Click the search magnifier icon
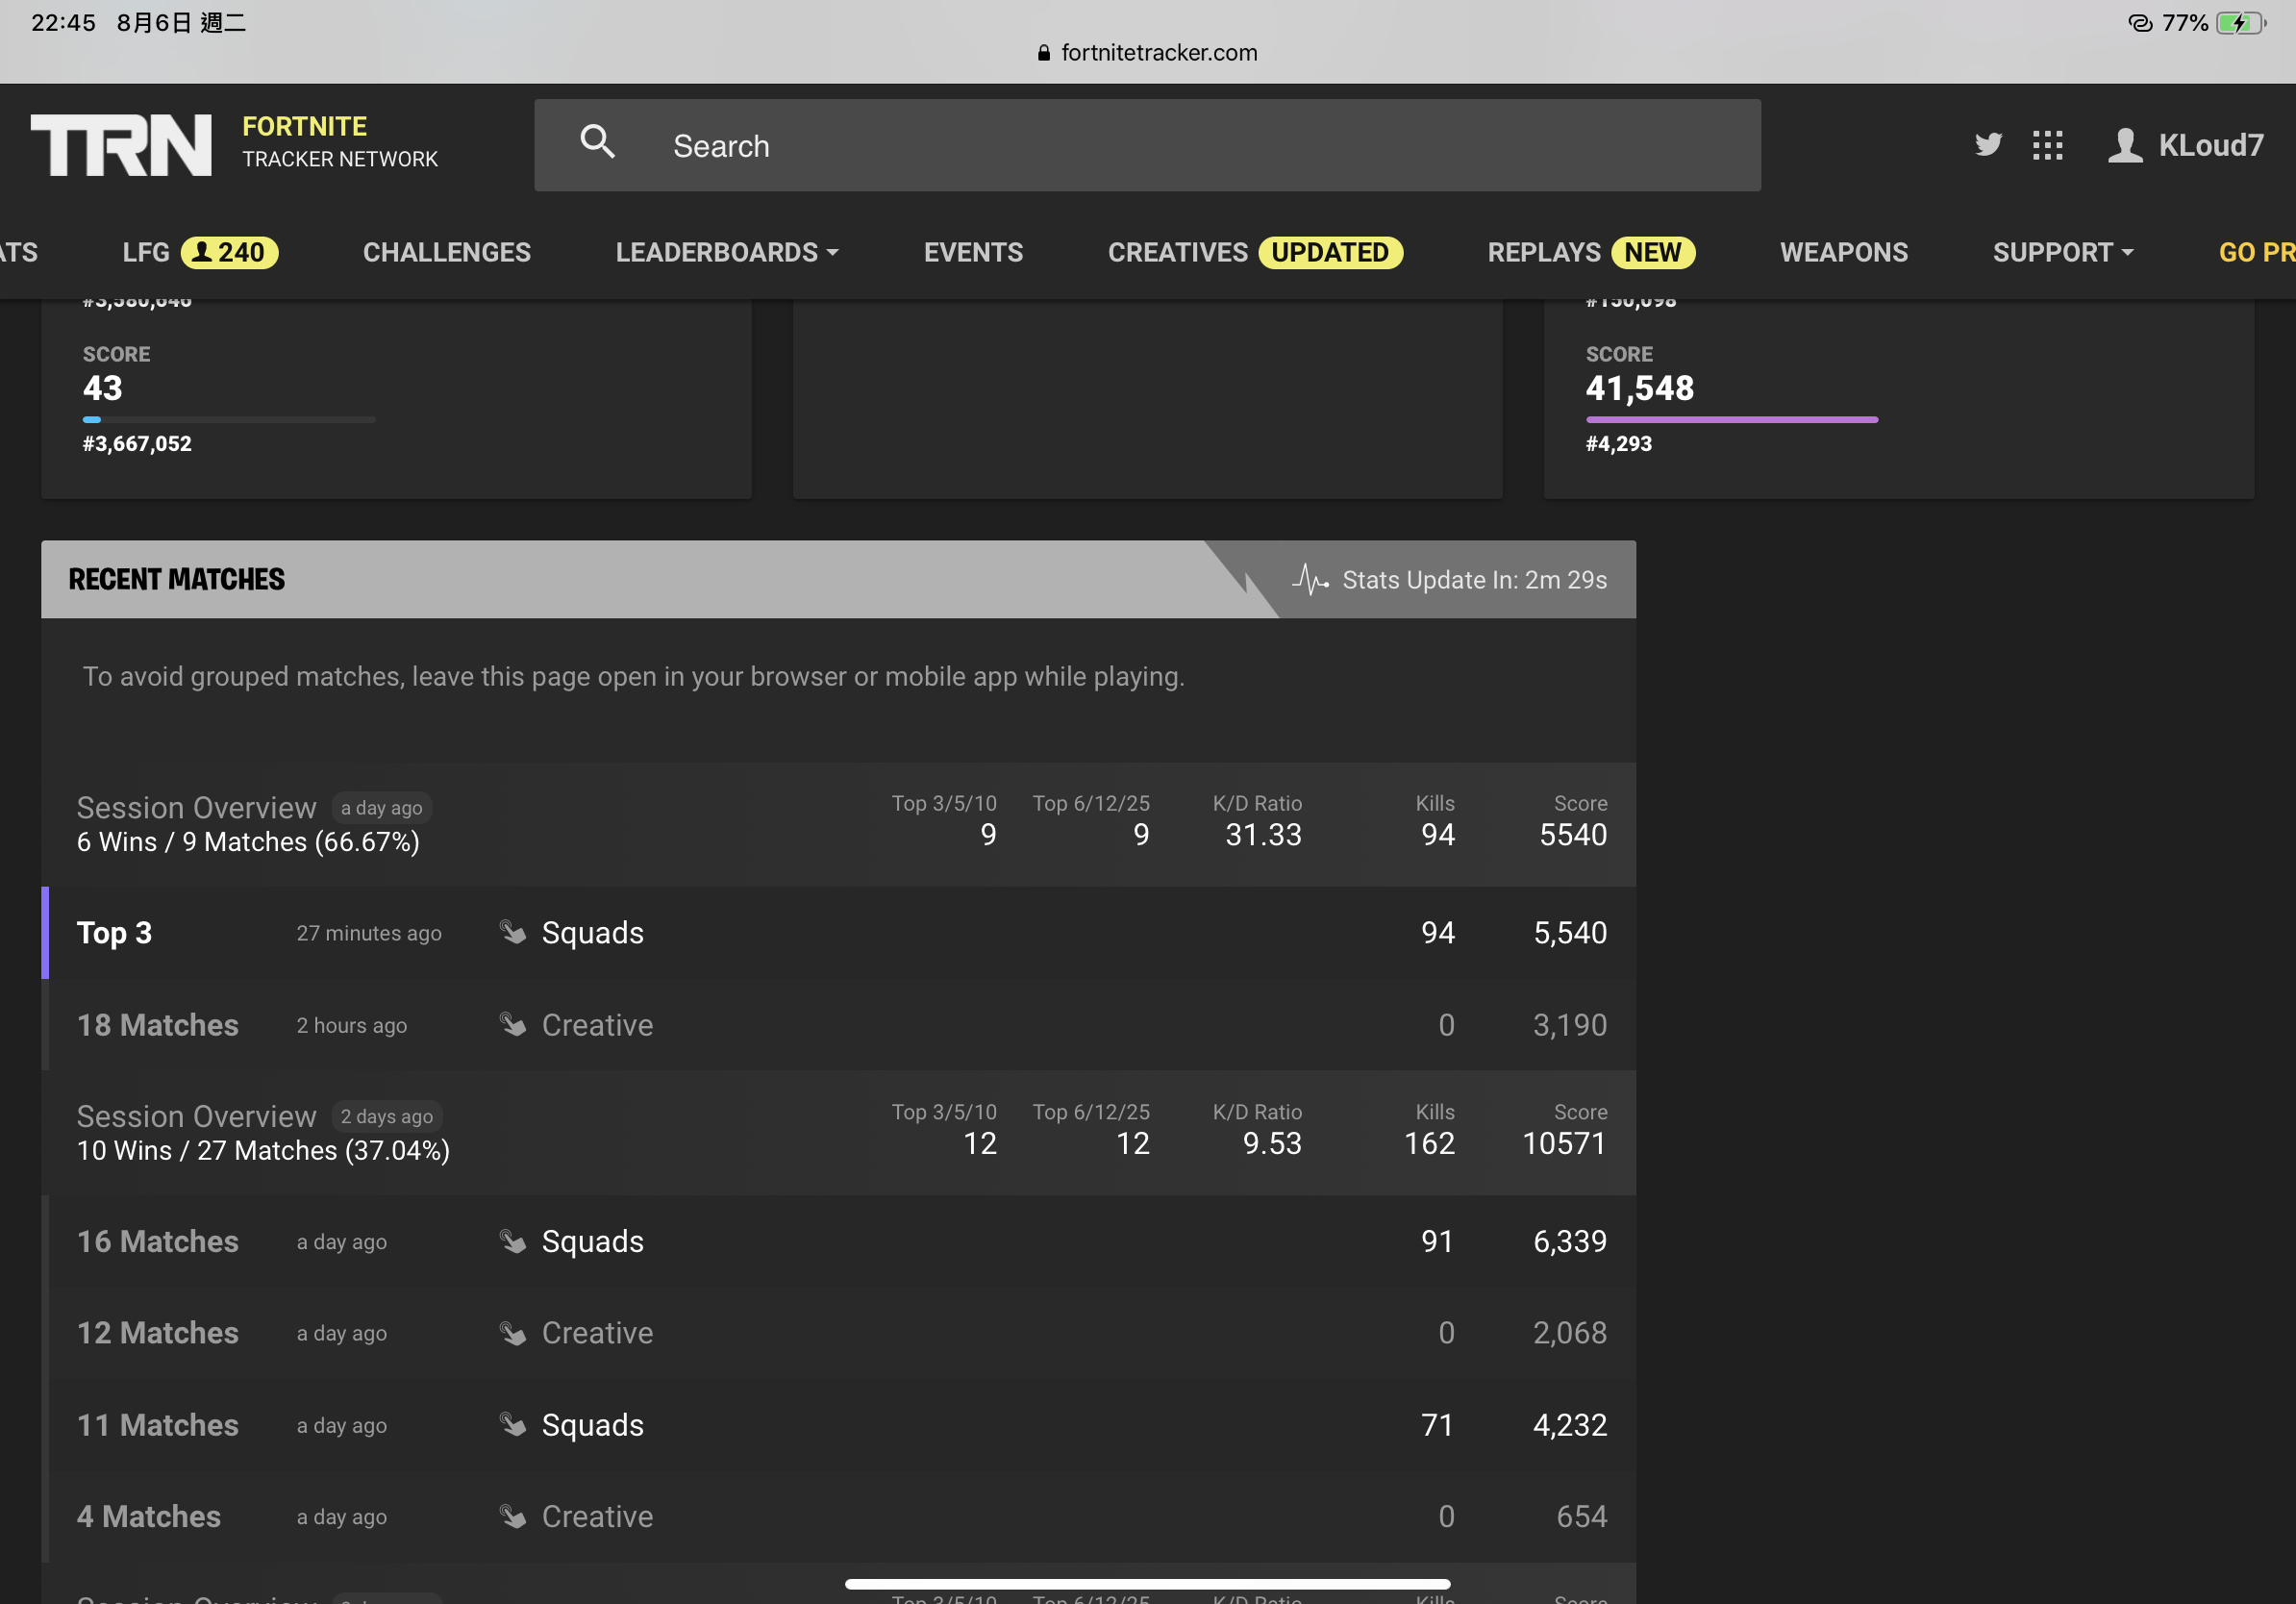2296x1604 pixels. click(597, 142)
